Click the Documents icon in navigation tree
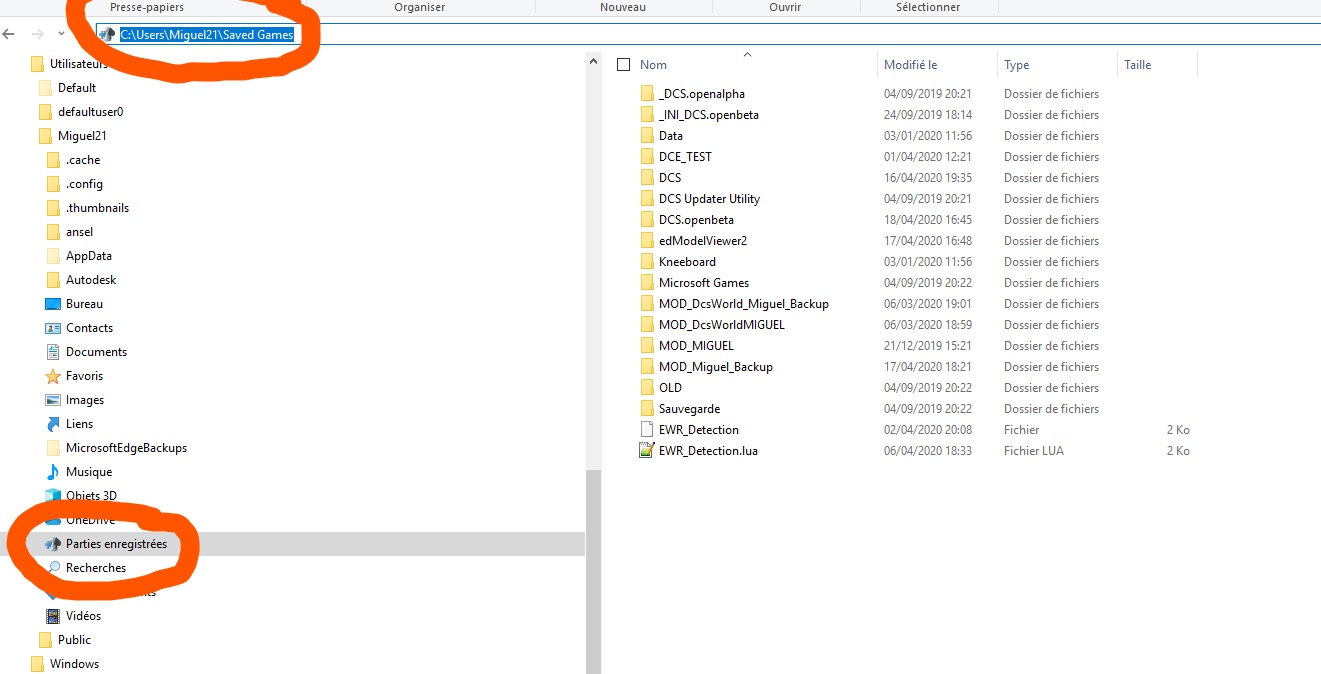1321x674 pixels. [x=53, y=352]
